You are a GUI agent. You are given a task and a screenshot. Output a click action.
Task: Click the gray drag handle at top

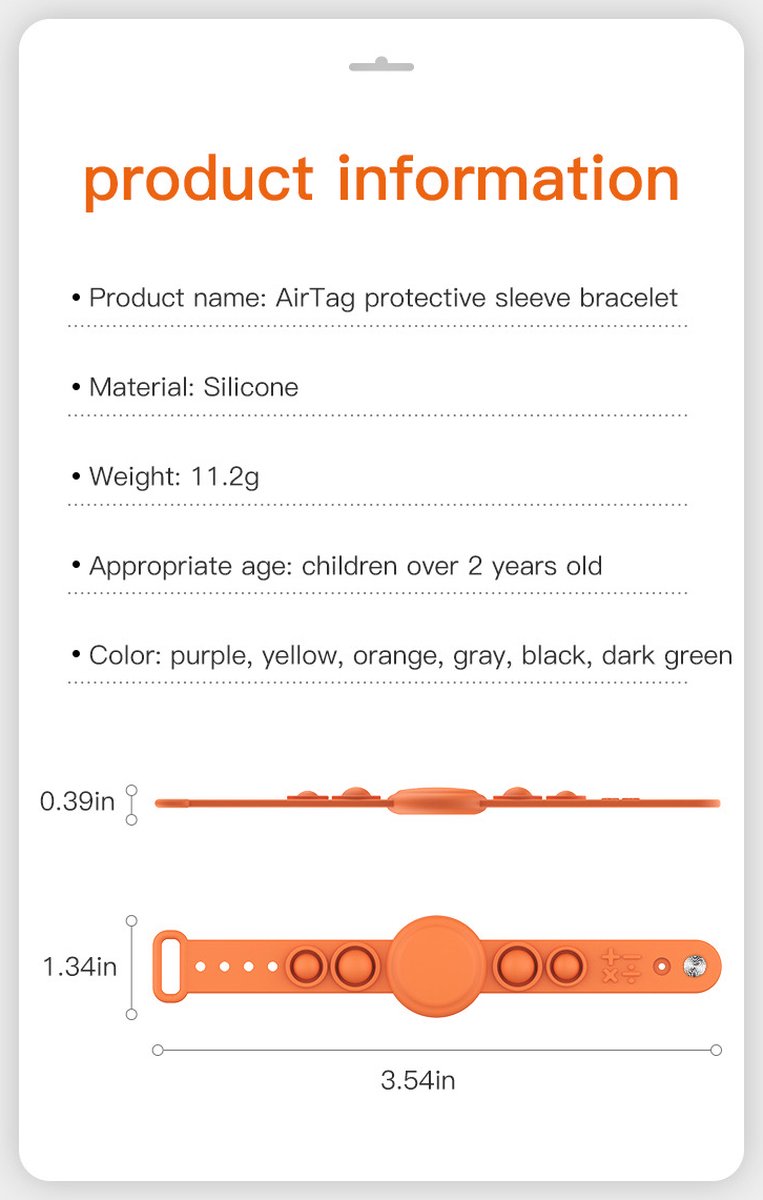pos(381,67)
